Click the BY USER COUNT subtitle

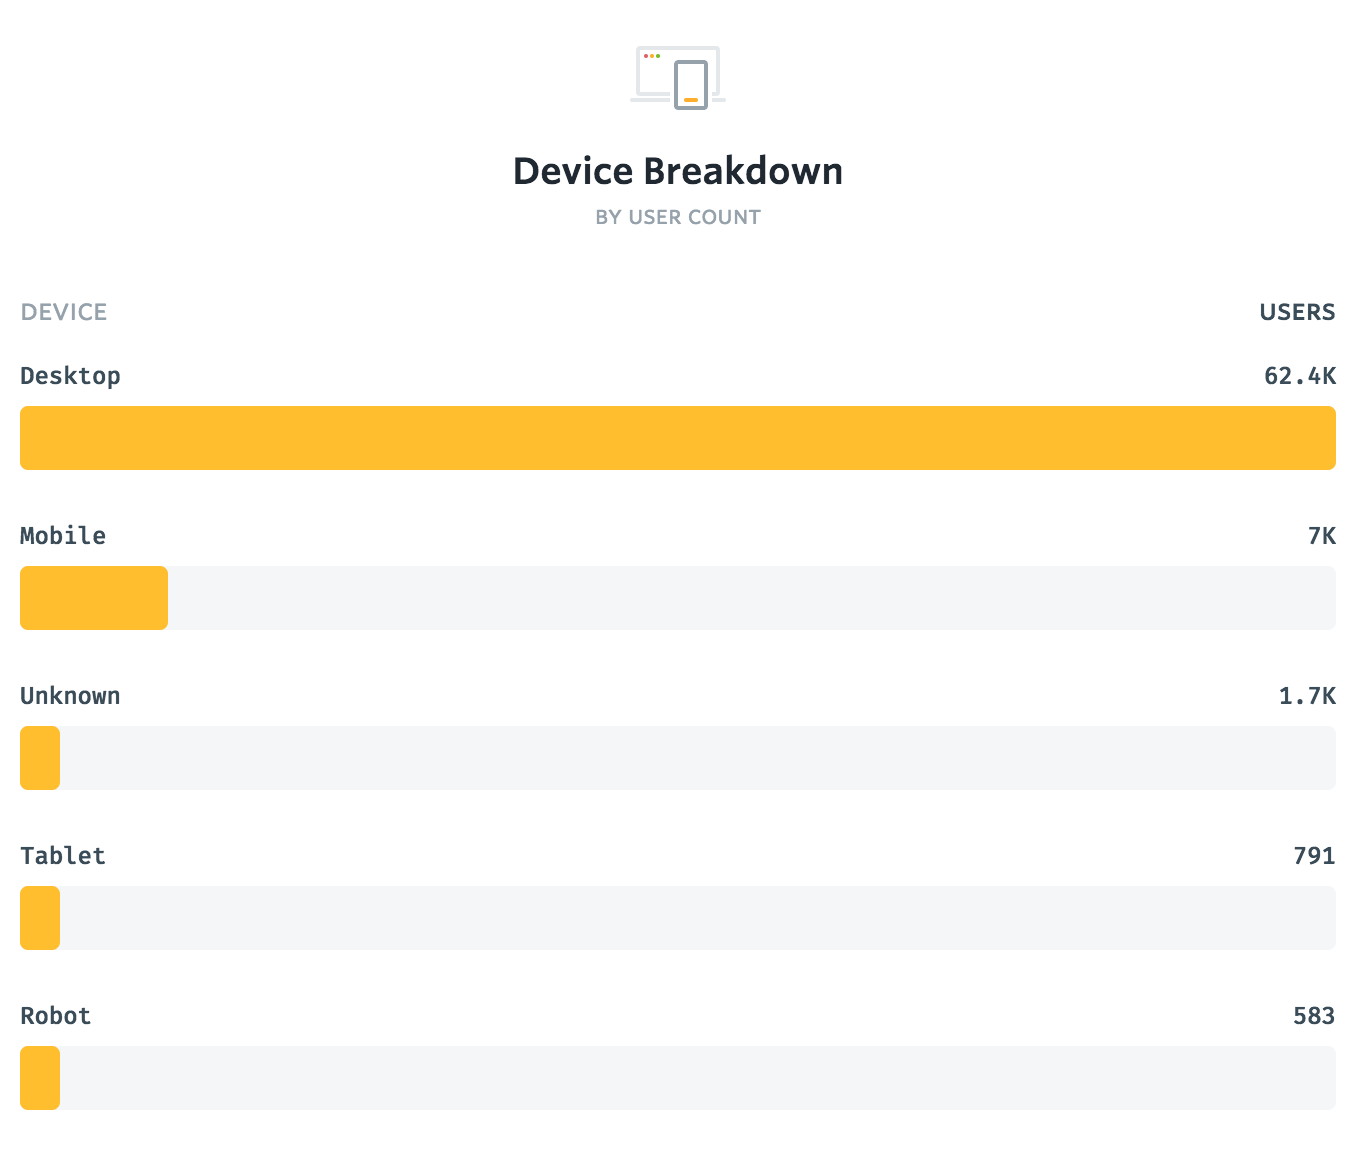[678, 217]
